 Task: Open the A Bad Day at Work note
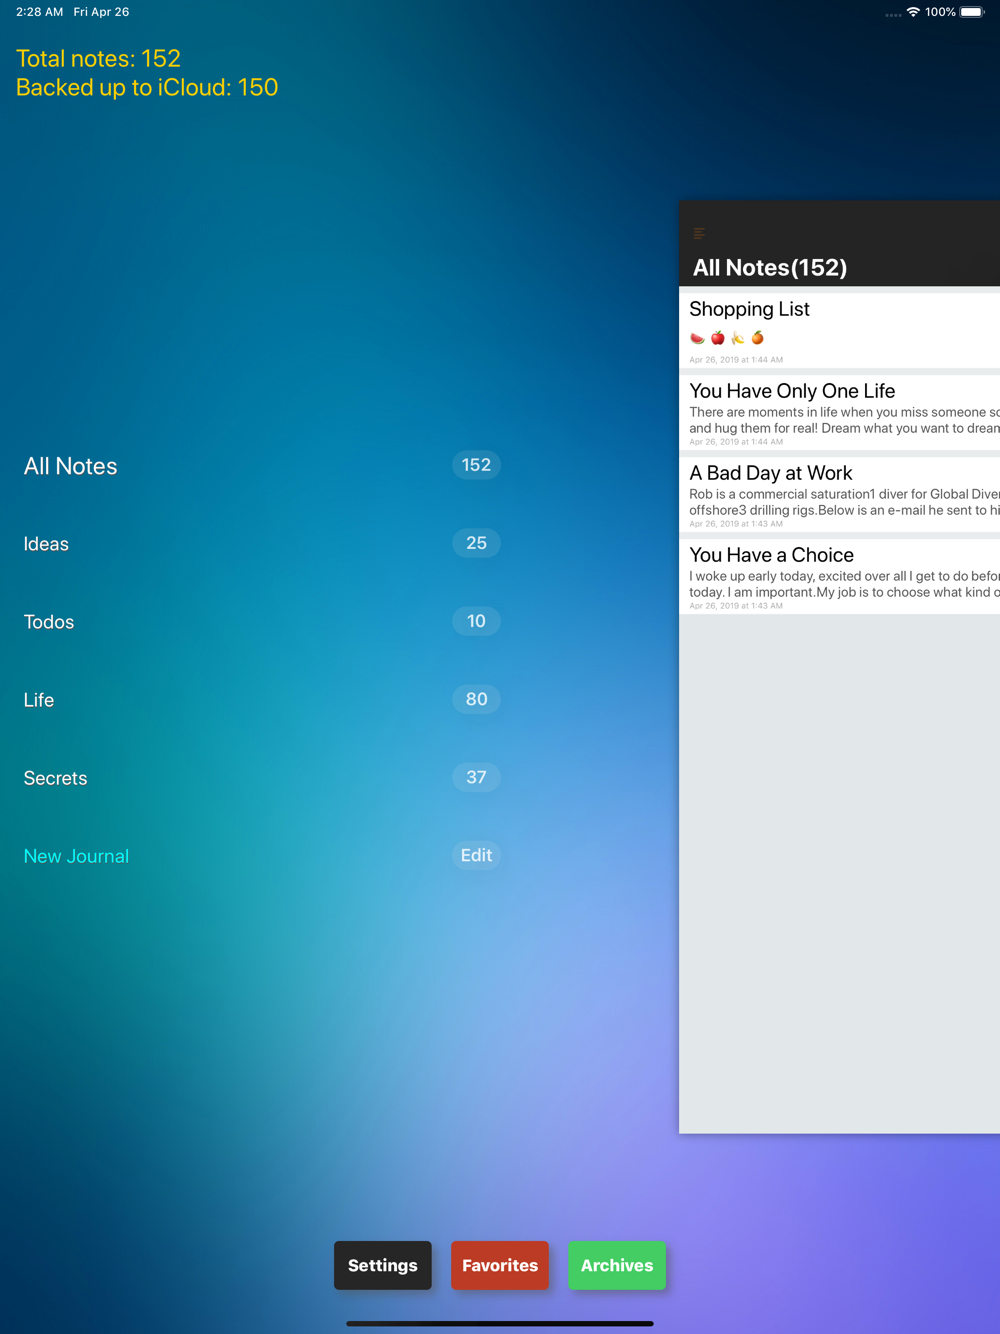pyautogui.click(x=839, y=494)
